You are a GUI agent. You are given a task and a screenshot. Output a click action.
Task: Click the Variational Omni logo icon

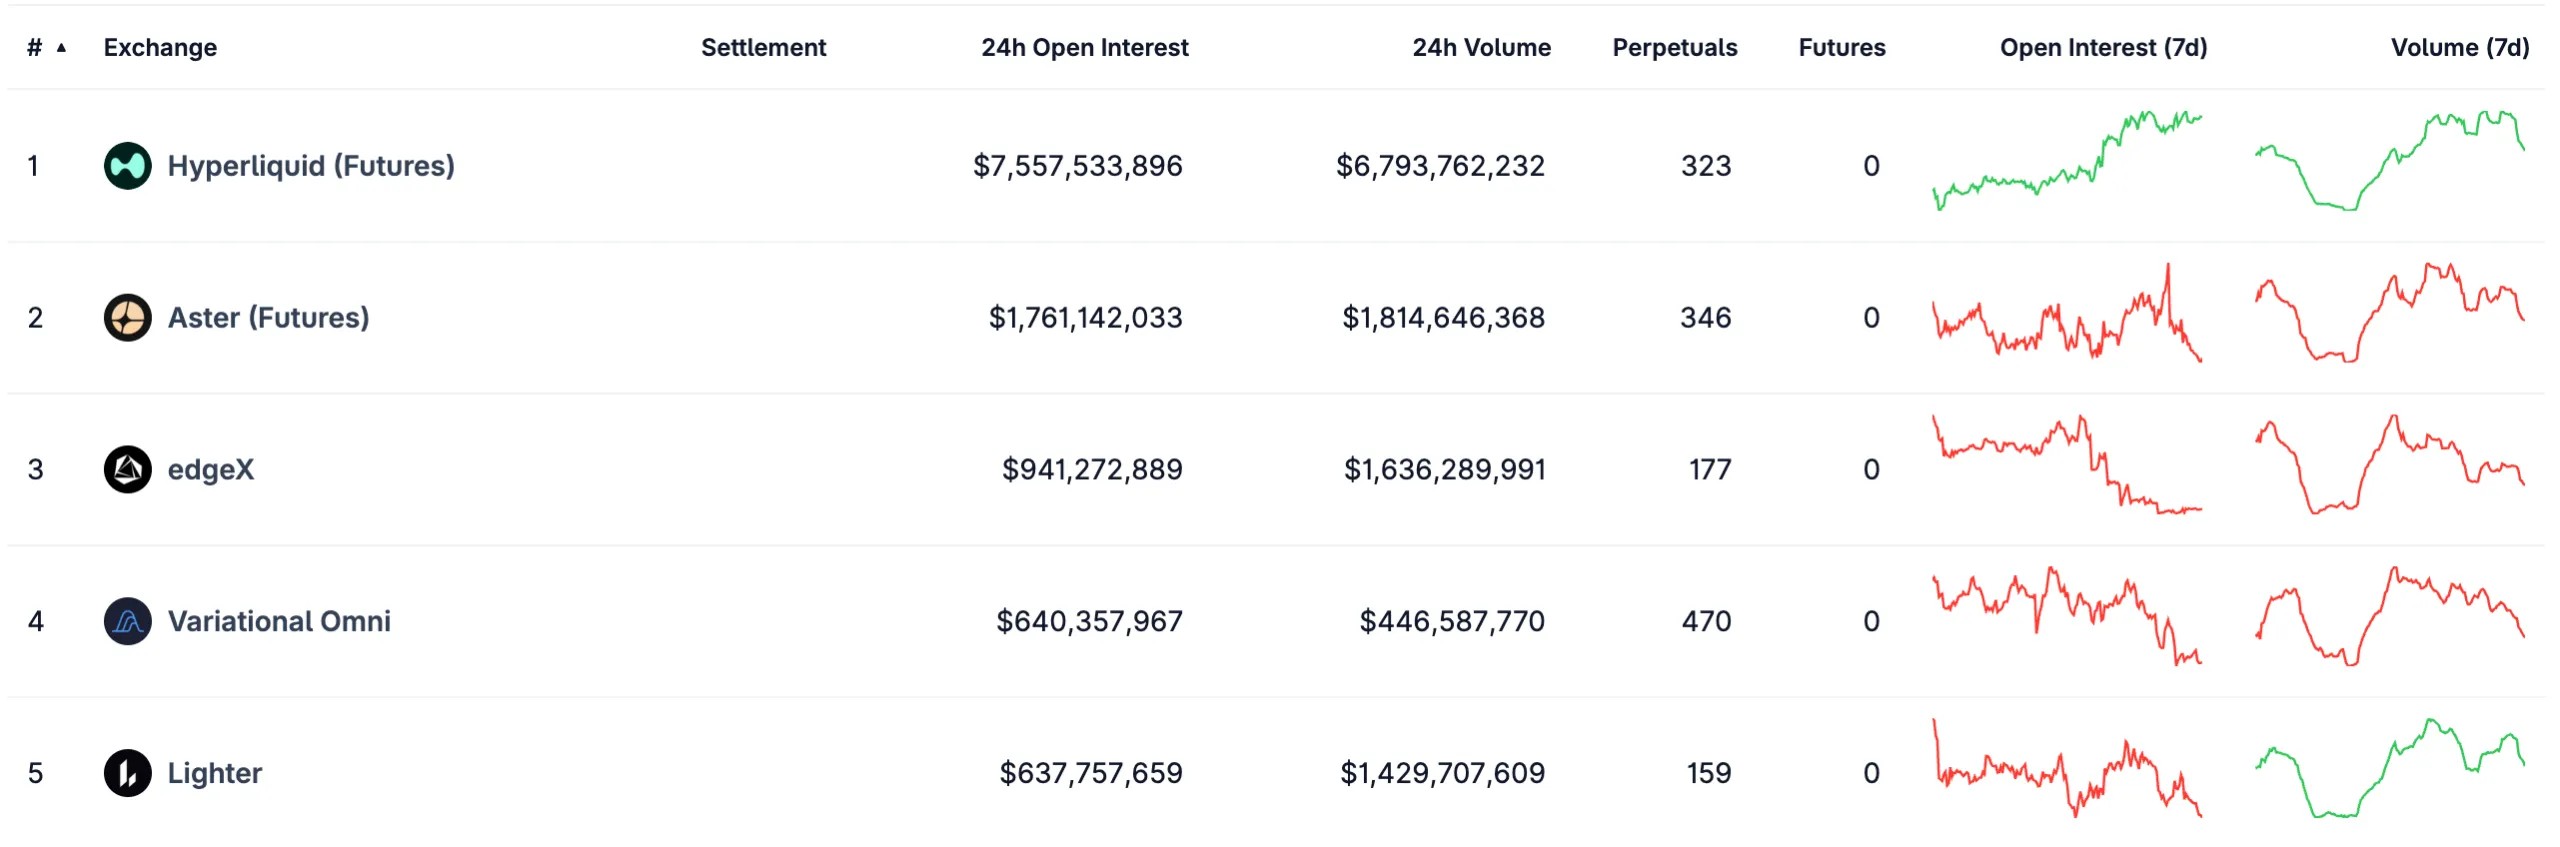(x=127, y=622)
